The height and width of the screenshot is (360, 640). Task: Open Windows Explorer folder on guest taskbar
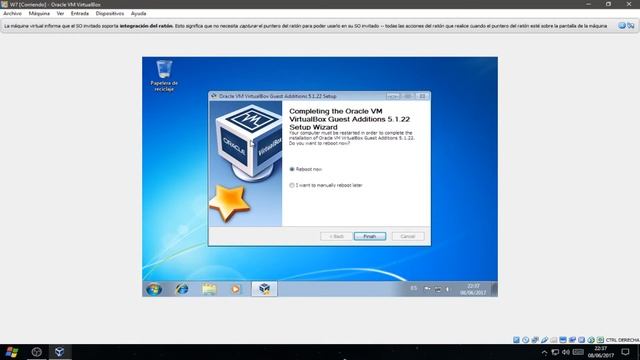[209, 289]
